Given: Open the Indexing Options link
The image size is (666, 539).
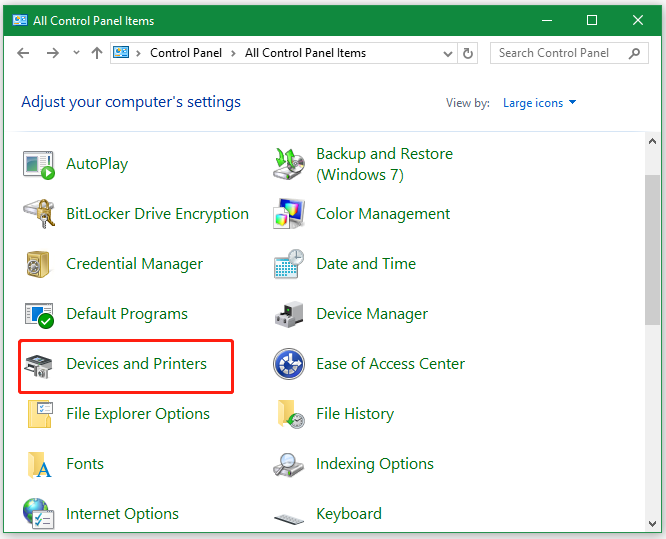Looking at the screenshot, I should [375, 464].
